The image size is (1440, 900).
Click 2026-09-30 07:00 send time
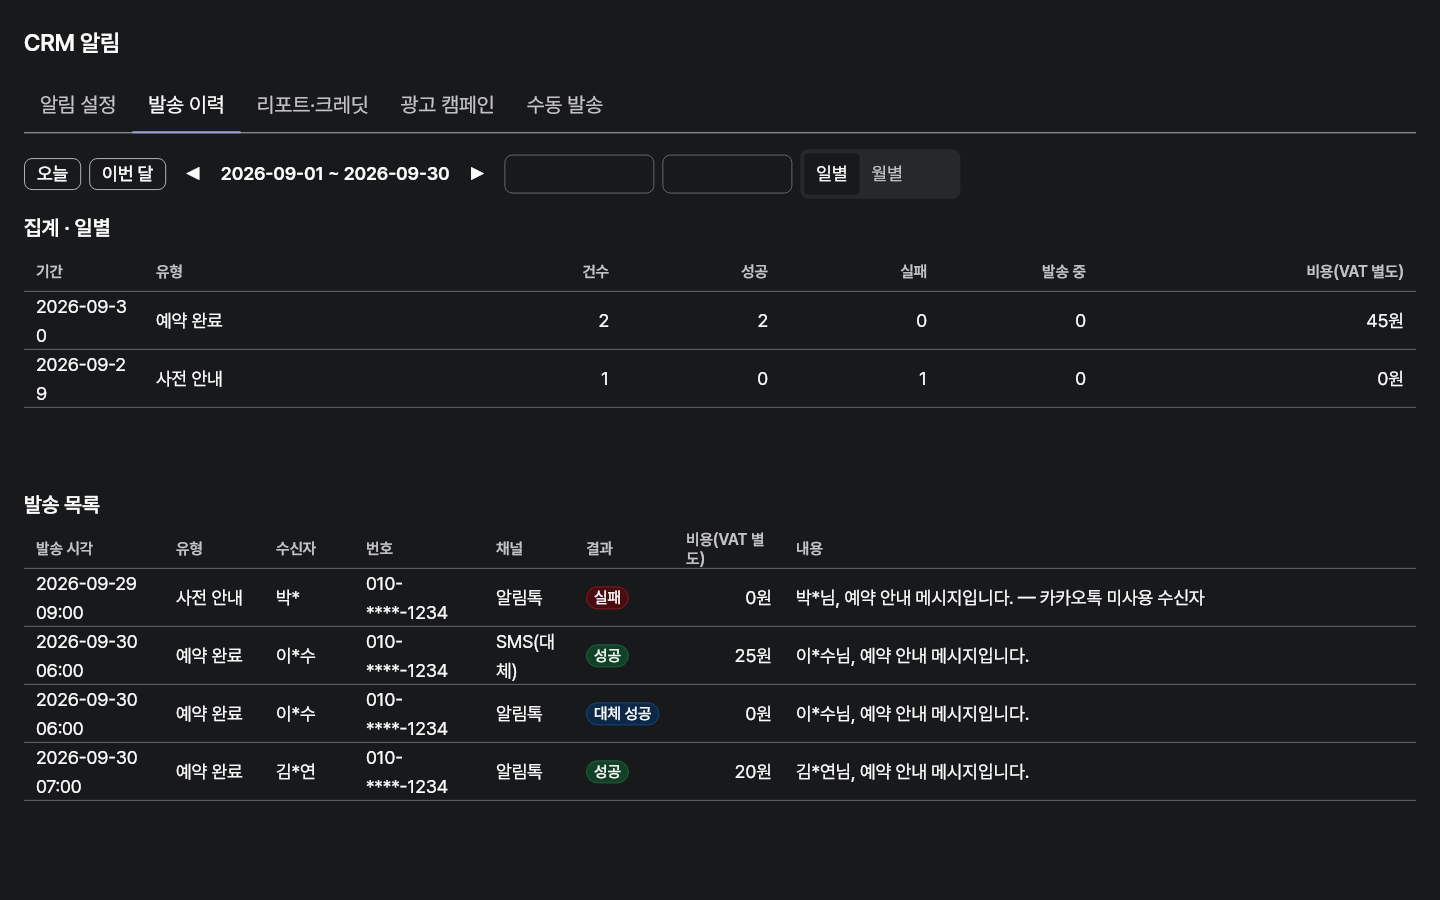coord(86,772)
